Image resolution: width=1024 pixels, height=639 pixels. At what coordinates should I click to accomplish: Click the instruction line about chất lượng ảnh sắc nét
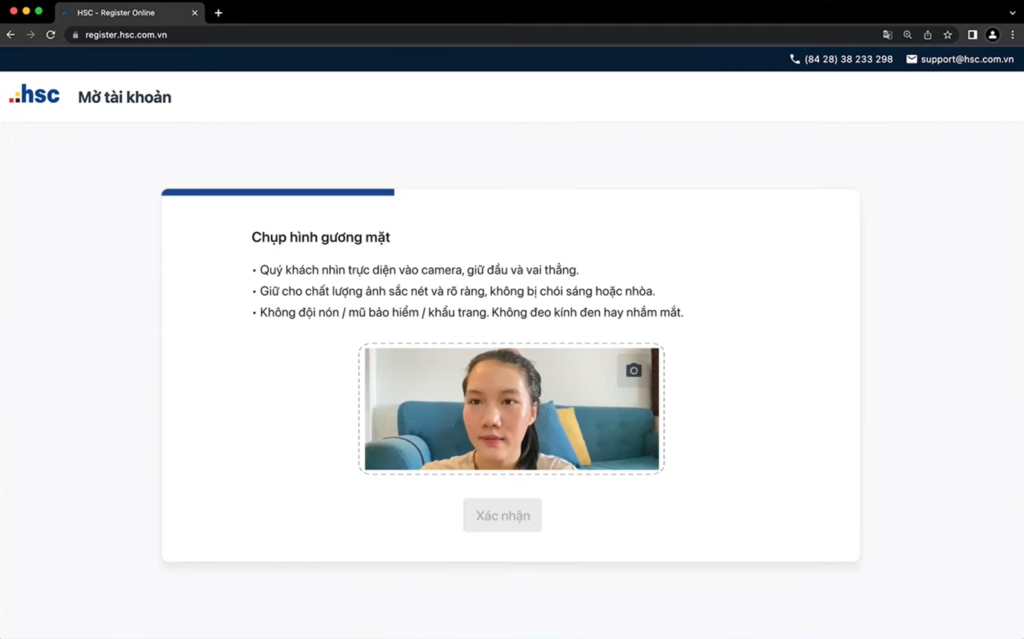pyautogui.click(x=453, y=291)
